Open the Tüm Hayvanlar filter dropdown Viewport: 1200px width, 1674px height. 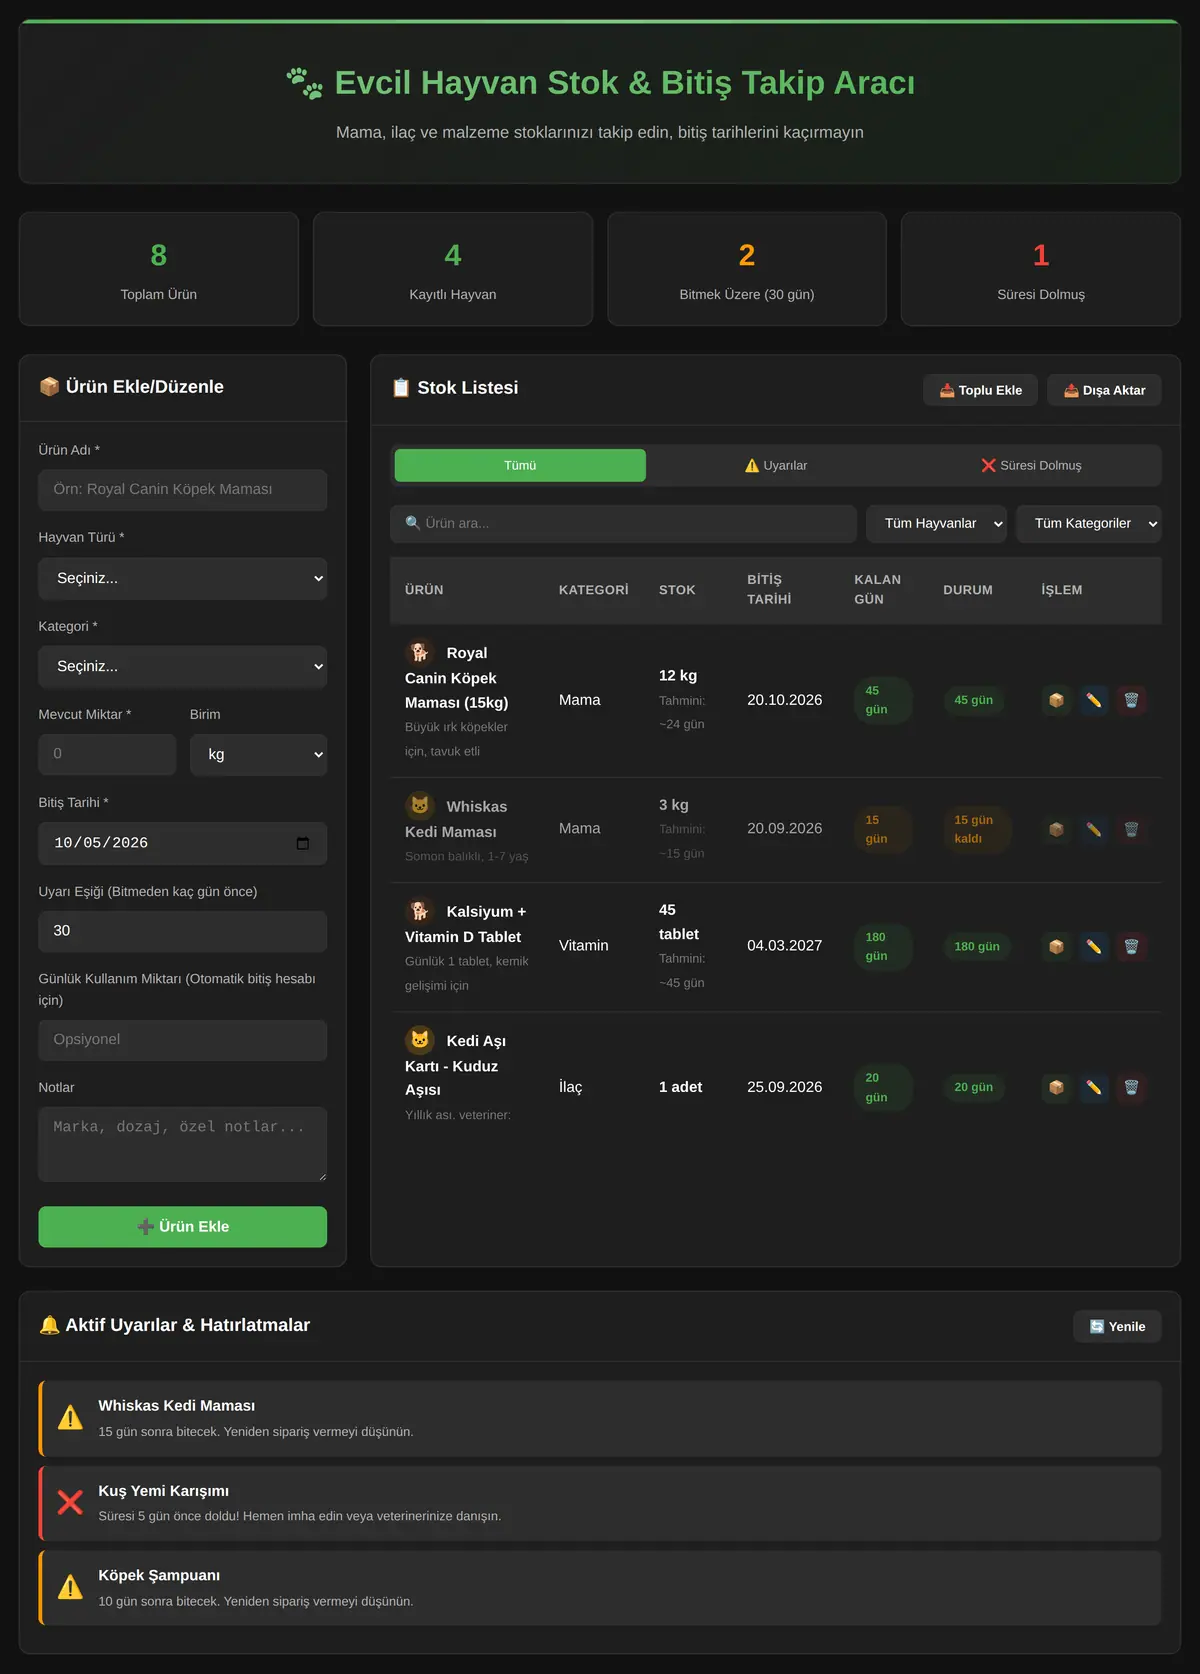point(936,523)
